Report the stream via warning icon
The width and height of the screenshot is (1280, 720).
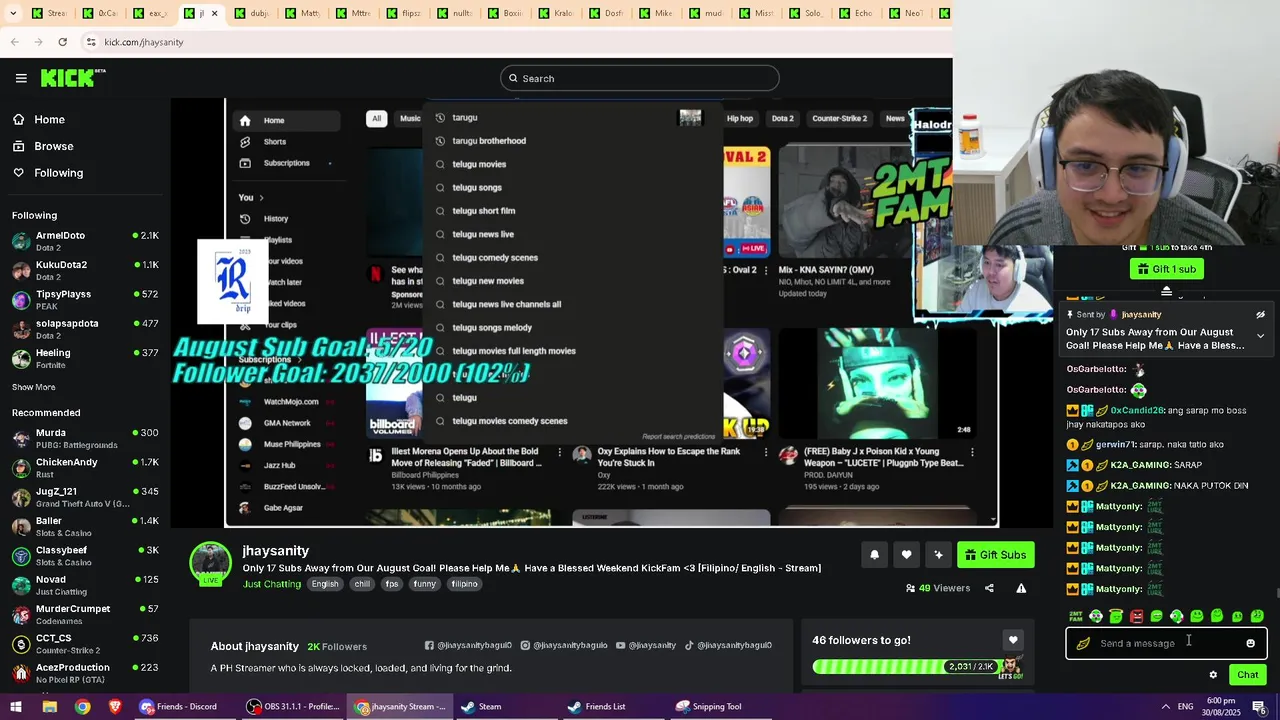pos(1021,588)
